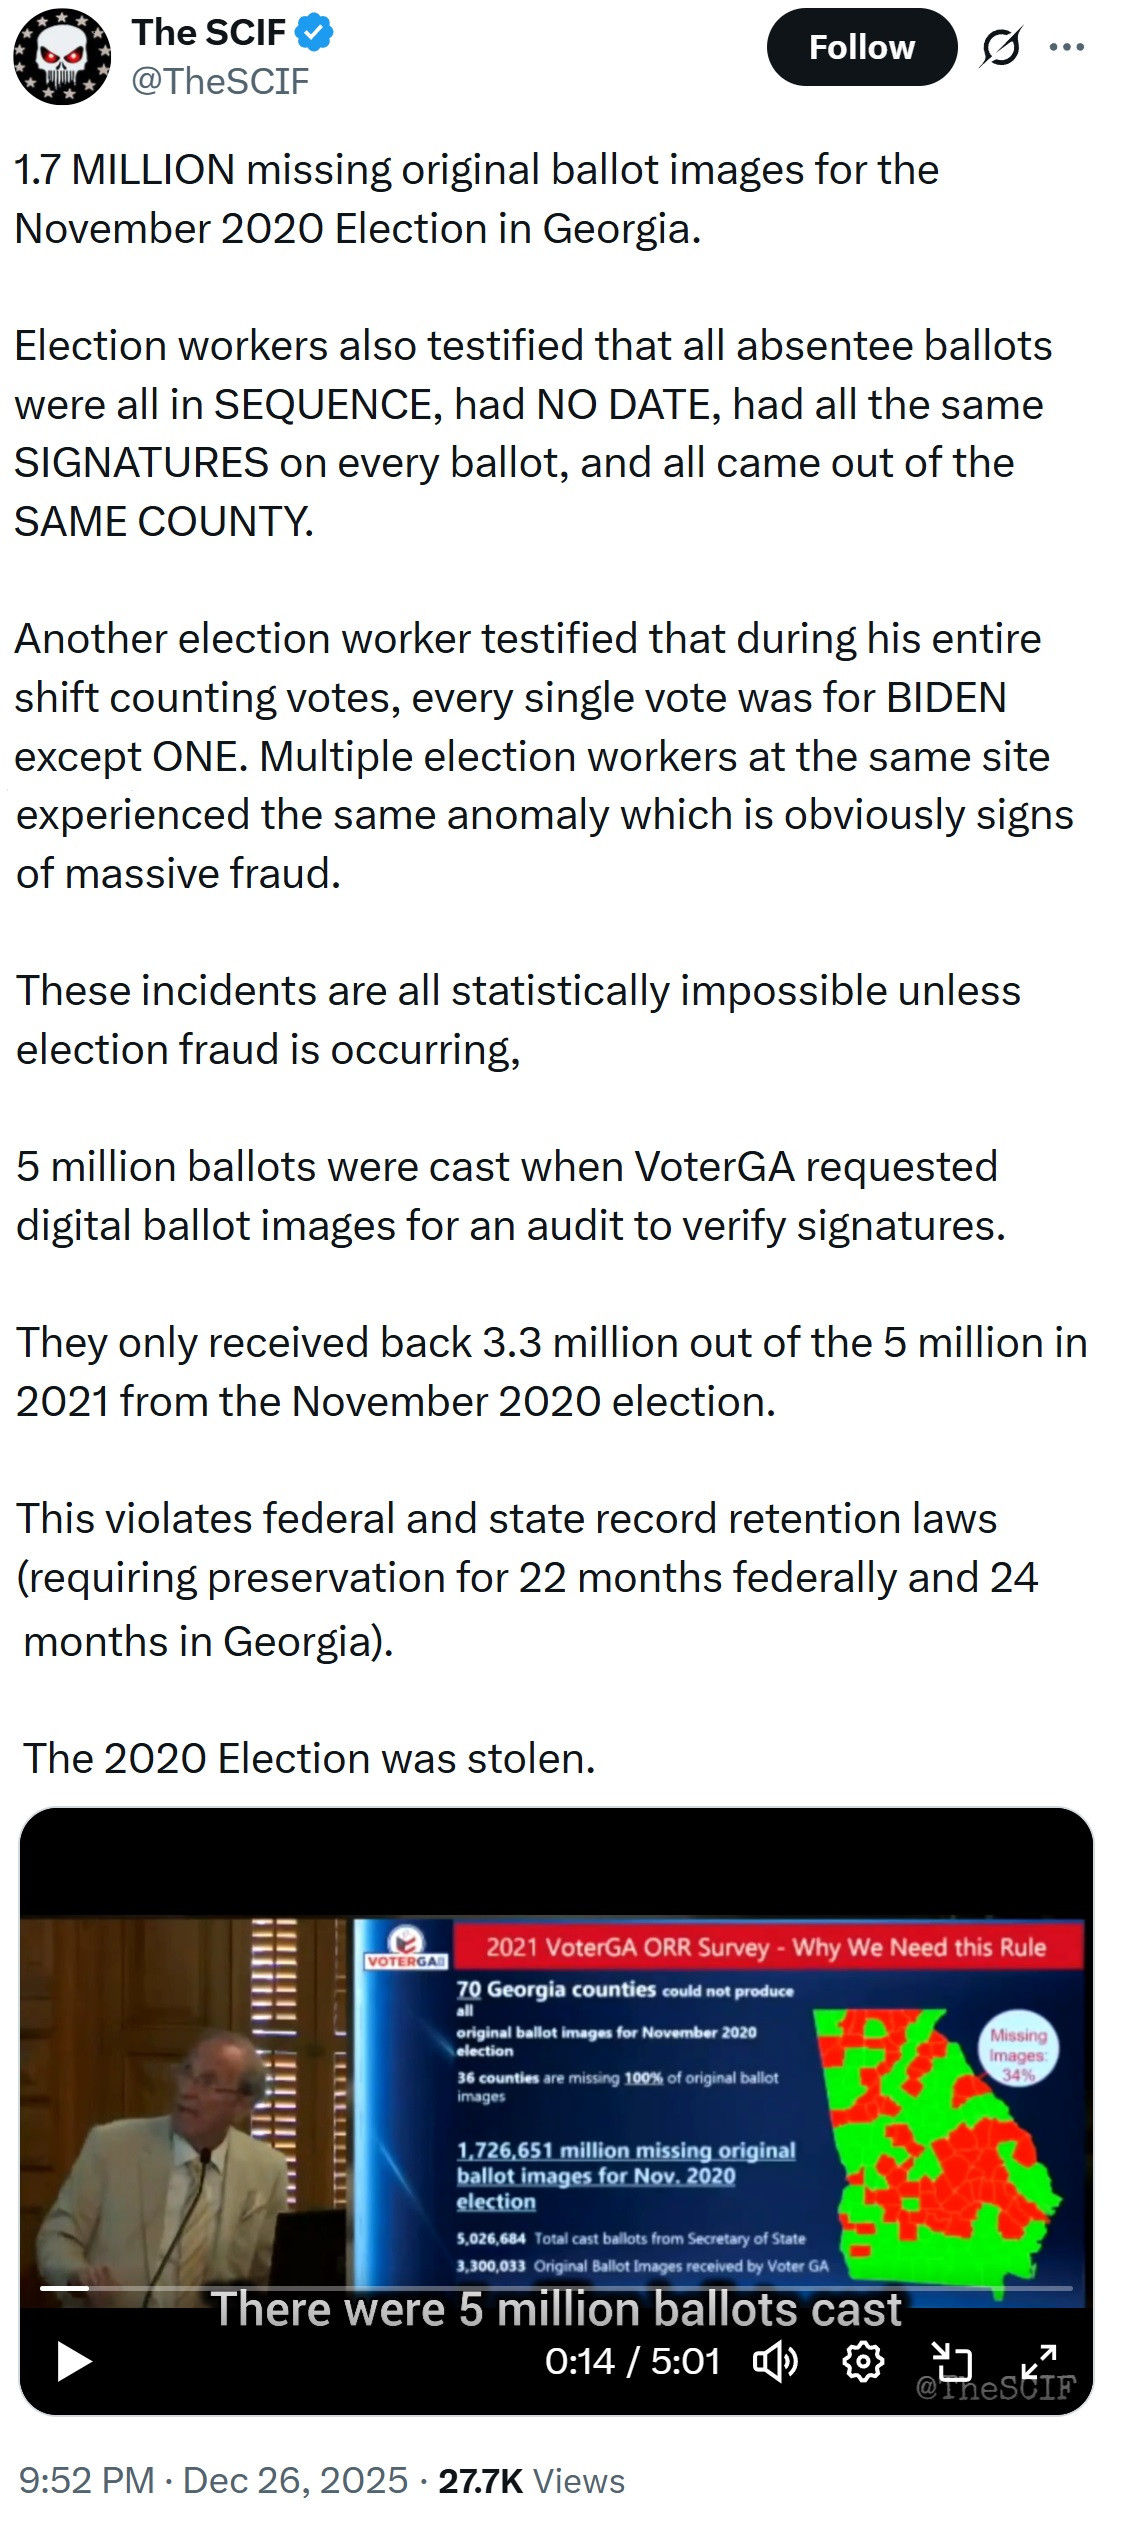Click the VoterGA ORR Survey slide header

click(765, 1947)
